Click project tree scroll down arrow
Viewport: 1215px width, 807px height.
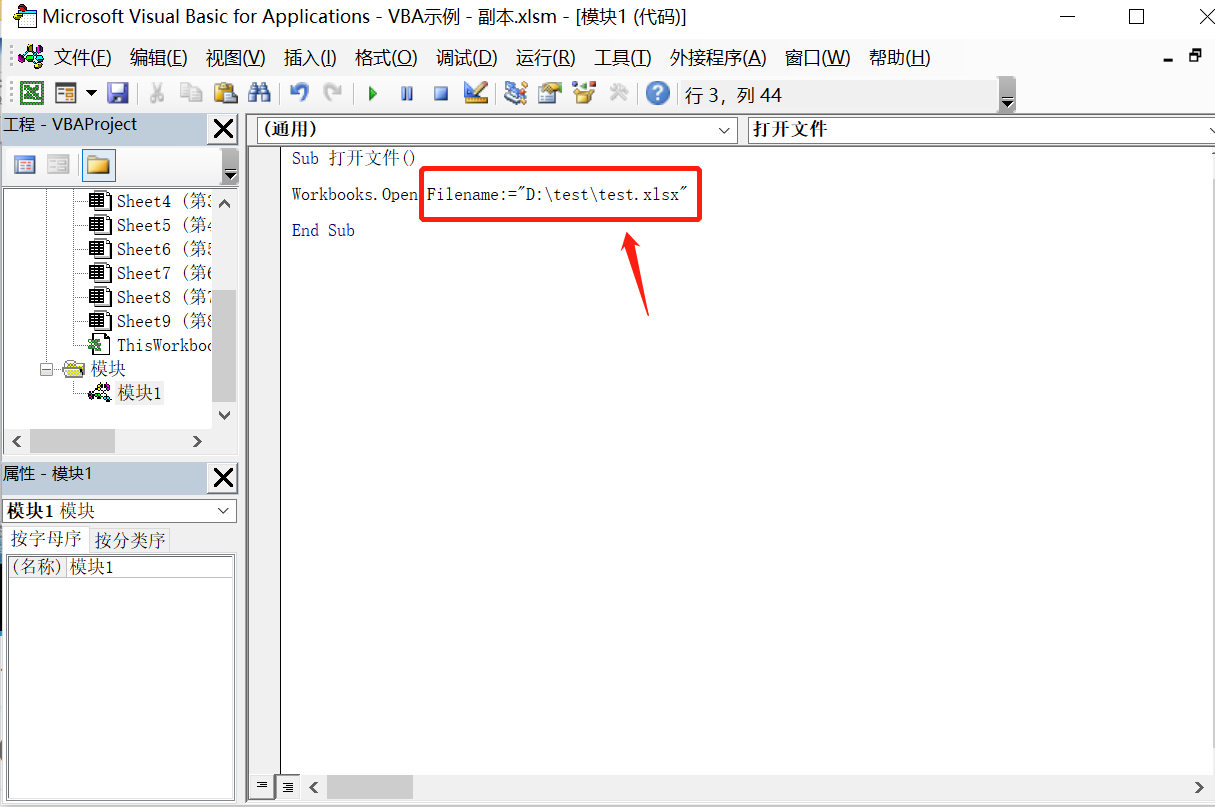[224, 415]
